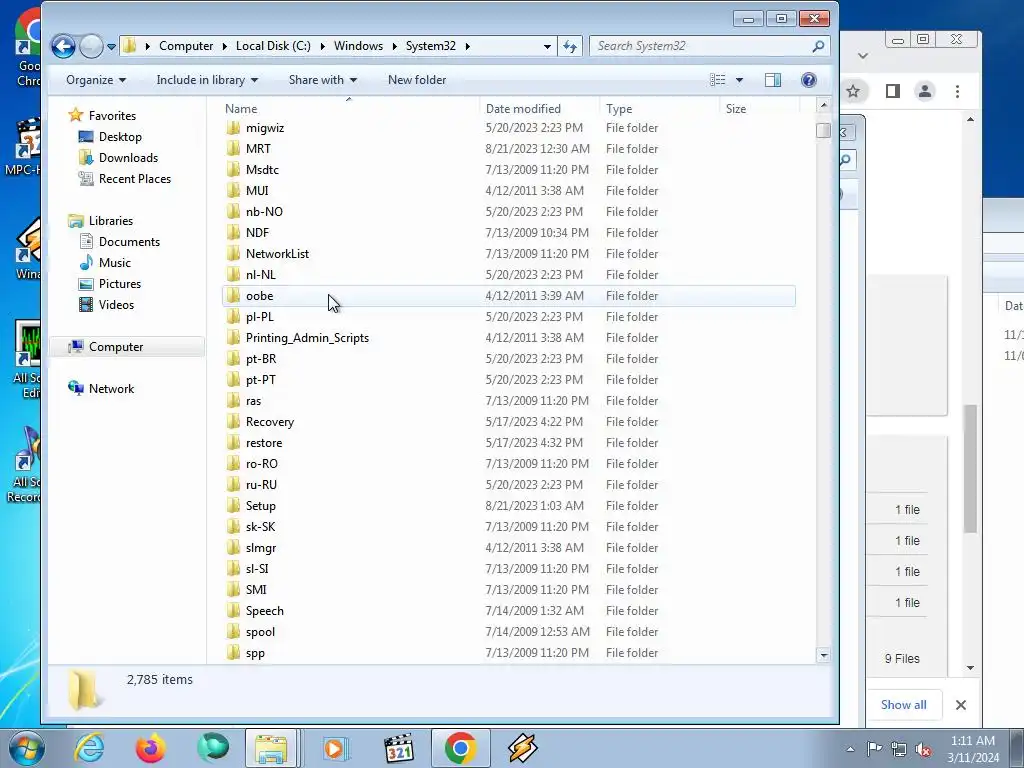Open recent locations dropdown beside forward arrow
This screenshot has height=768, width=1024.
click(x=112, y=46)
